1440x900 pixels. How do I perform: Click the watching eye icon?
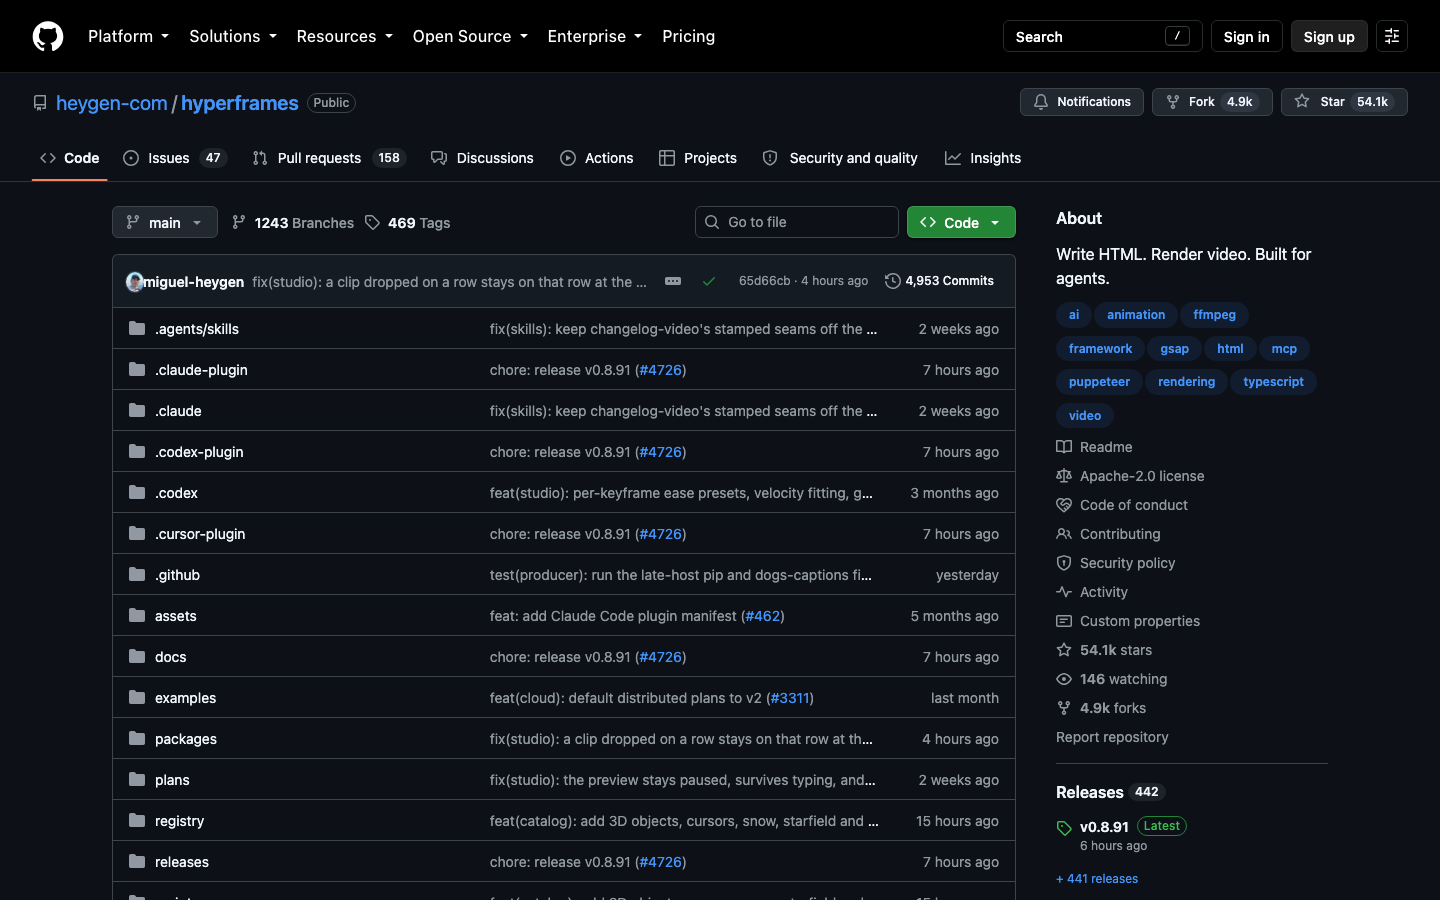click(1064, 679)
